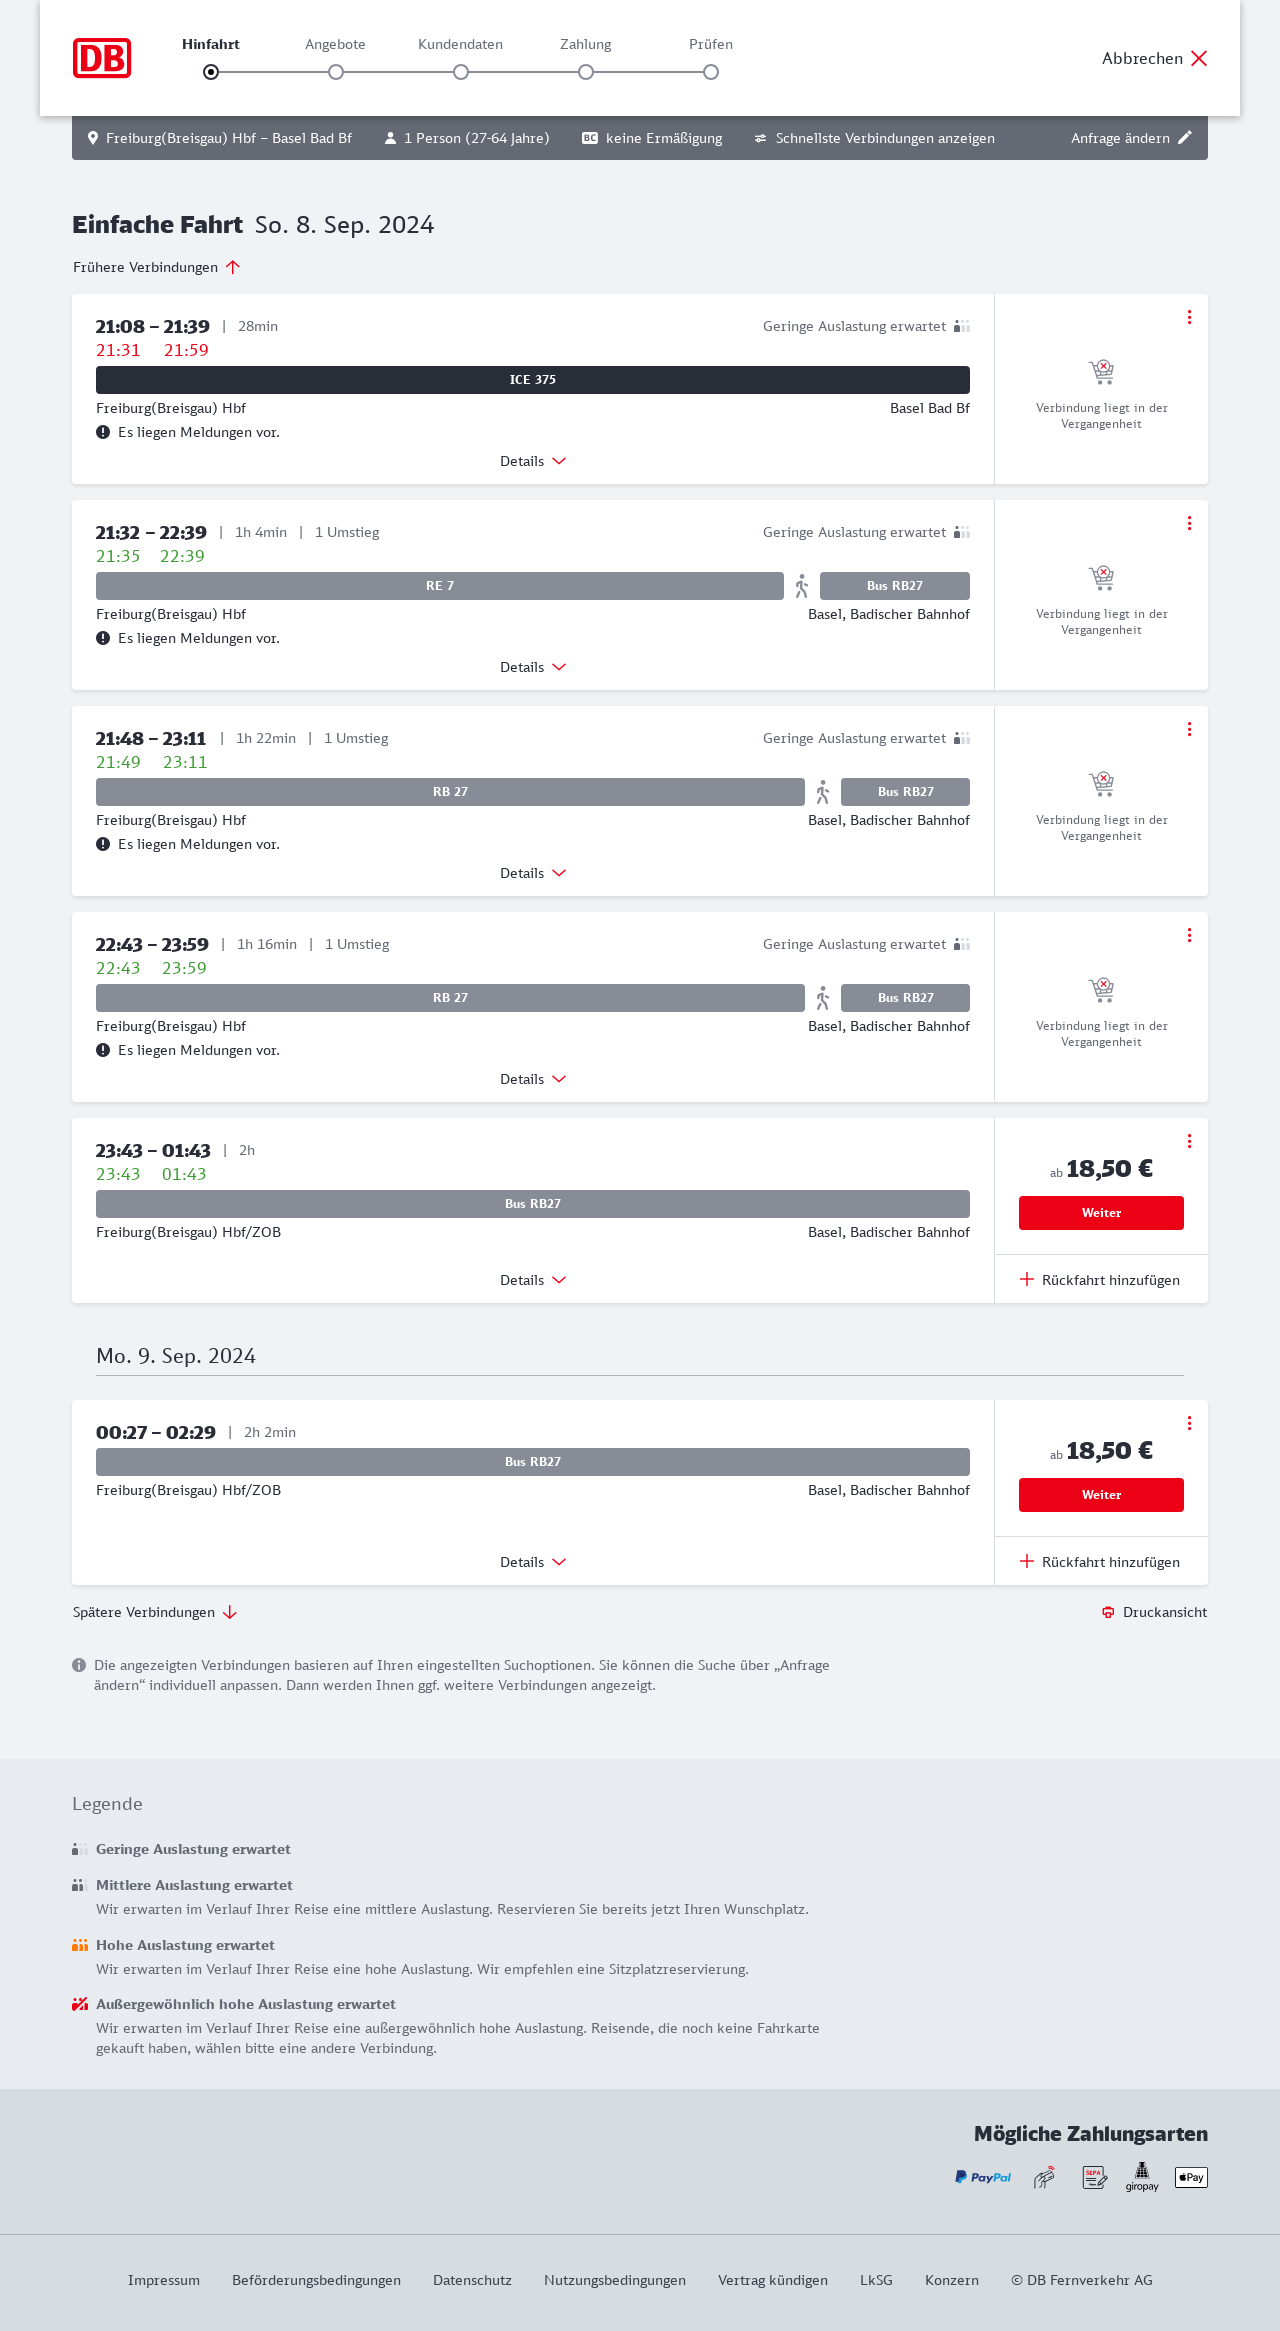This screenshot has width=1280, height=2331.
Task: Click the DB logo
Action: (x=102, y=58)
